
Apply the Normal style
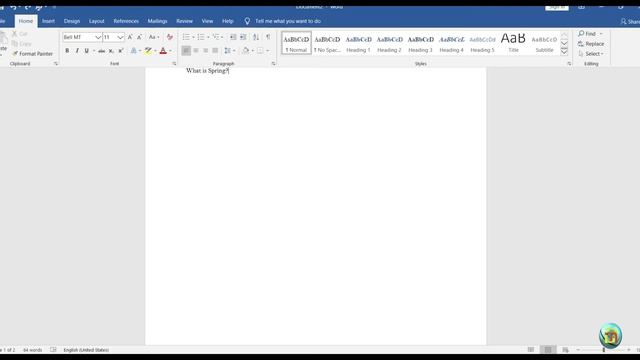(x=296, y=43)
